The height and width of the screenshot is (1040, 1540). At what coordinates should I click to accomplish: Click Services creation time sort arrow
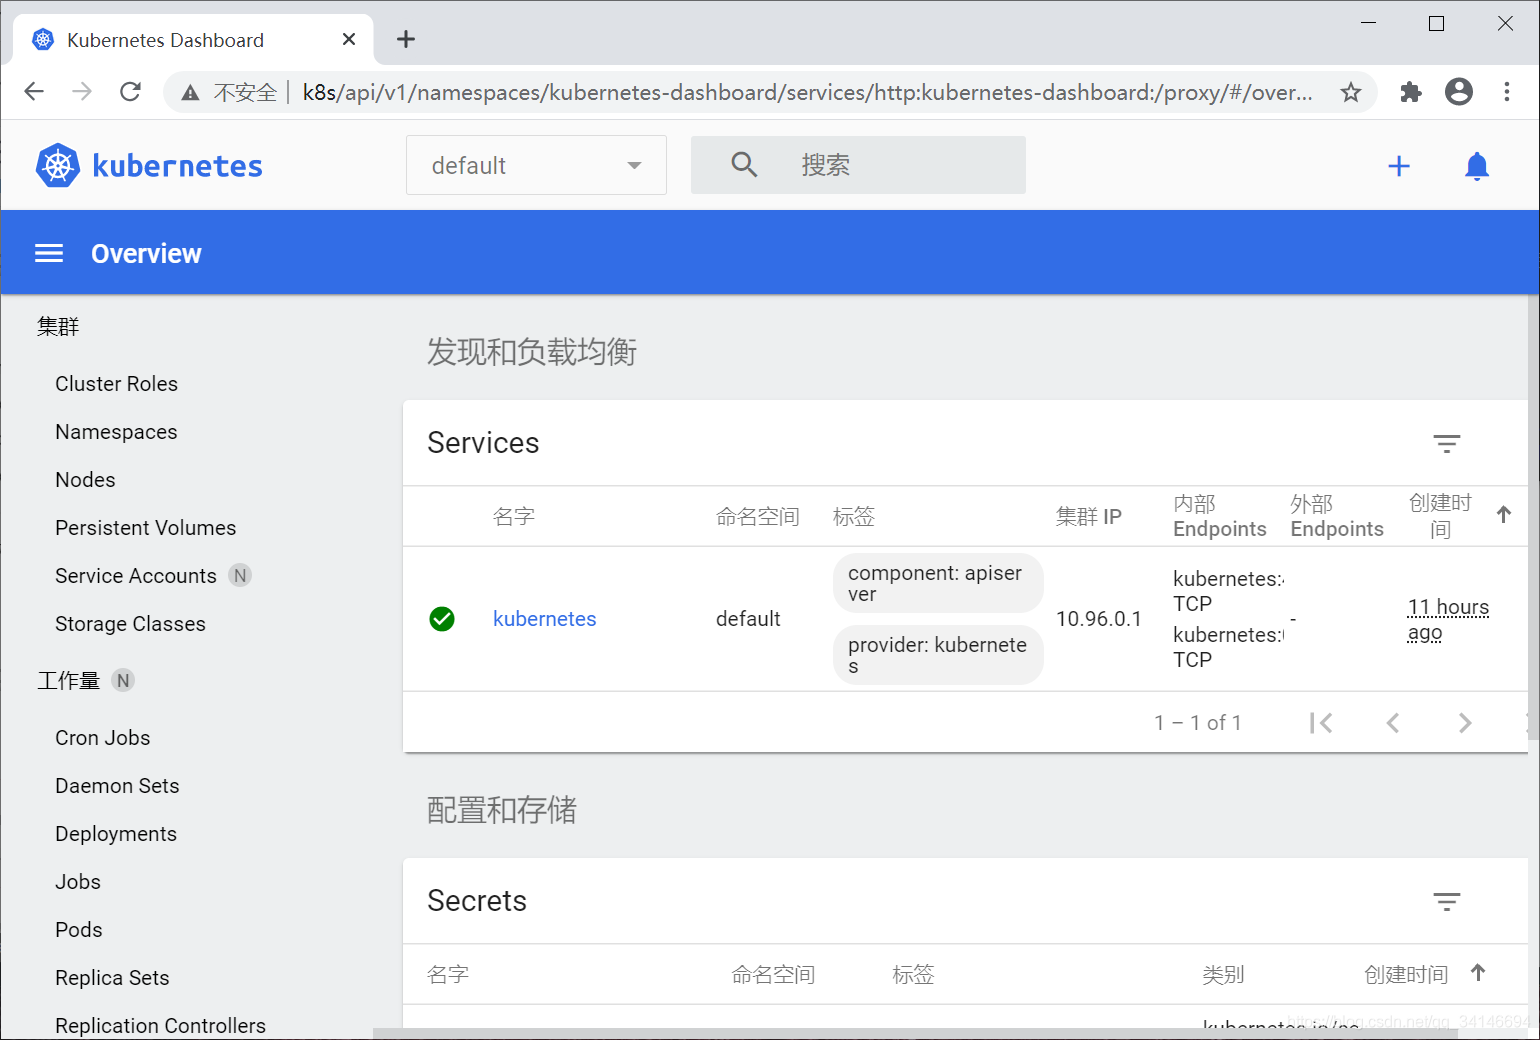click(1503, 515)
